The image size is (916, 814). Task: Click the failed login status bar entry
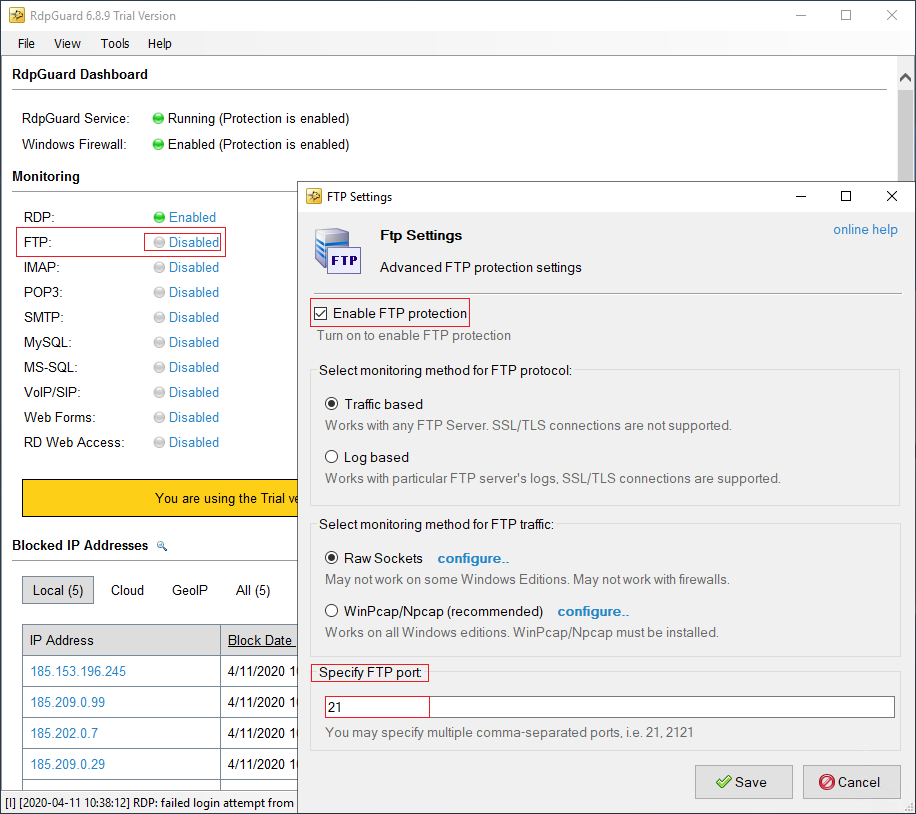(150, 803)
